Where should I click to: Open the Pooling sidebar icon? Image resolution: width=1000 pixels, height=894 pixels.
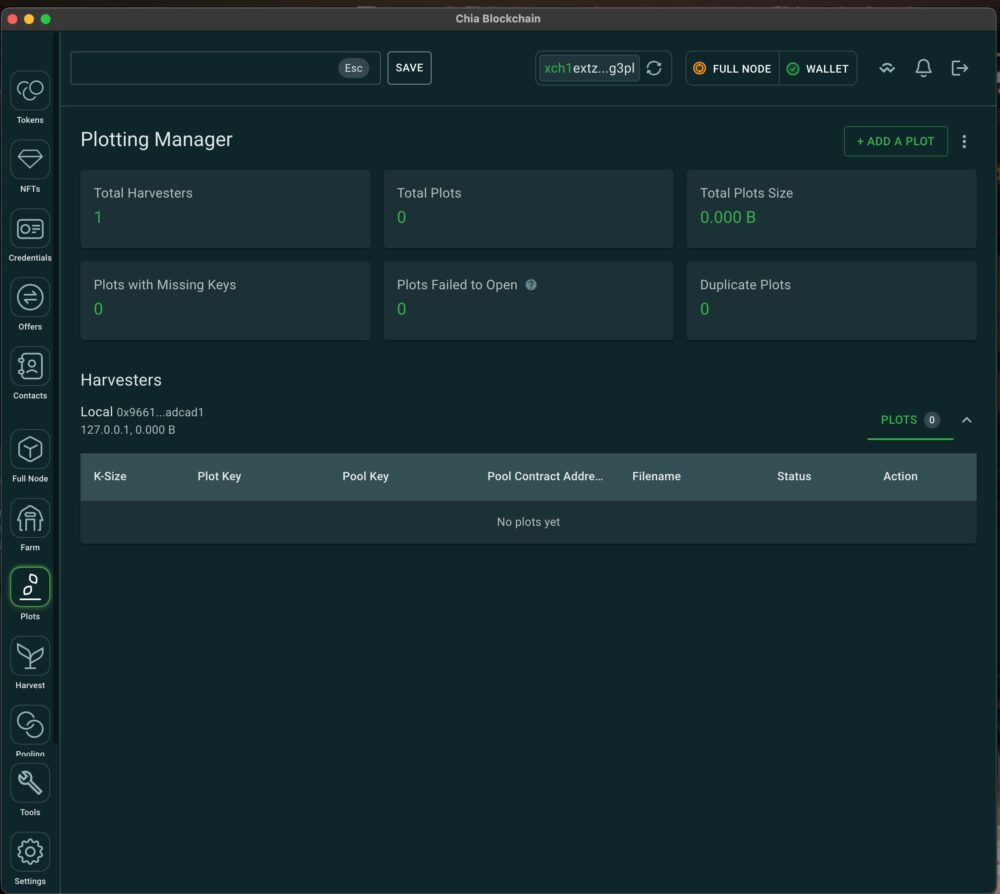click(x=30, y=724)
